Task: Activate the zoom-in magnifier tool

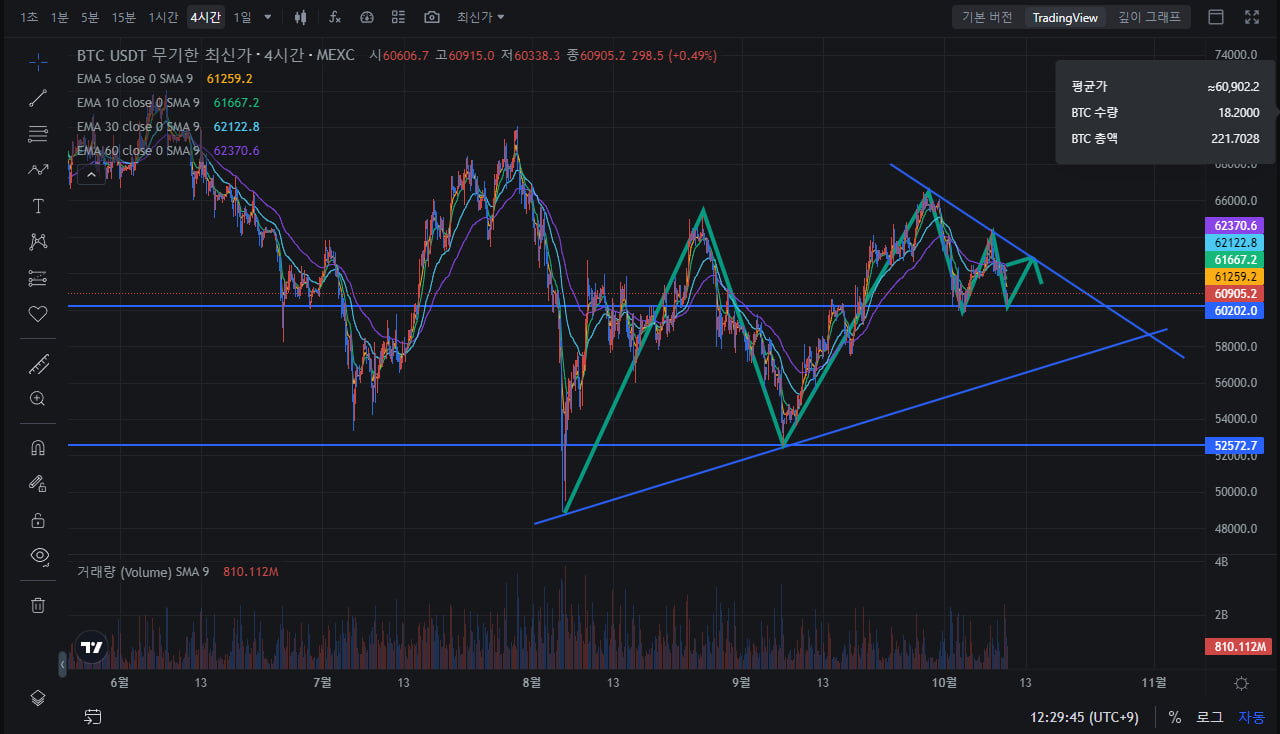Action: (x=38, y=399)
